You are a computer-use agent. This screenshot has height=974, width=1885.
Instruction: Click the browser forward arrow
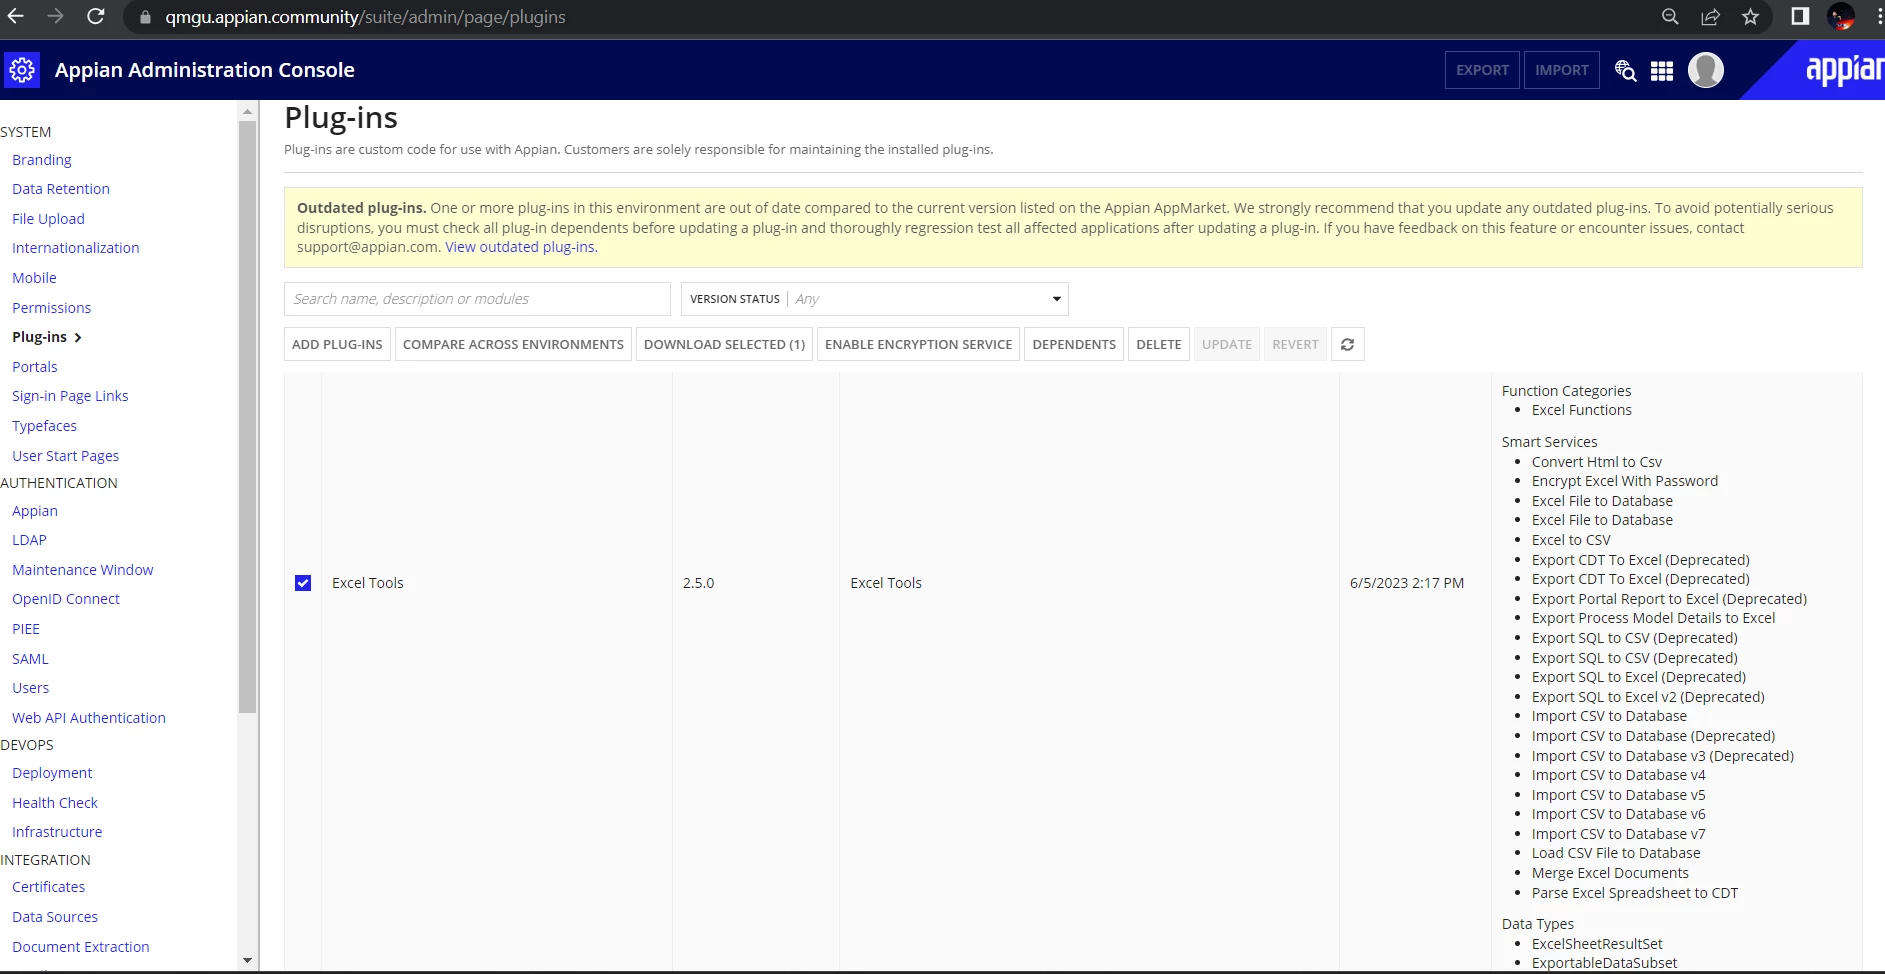[x=56, y=16]
